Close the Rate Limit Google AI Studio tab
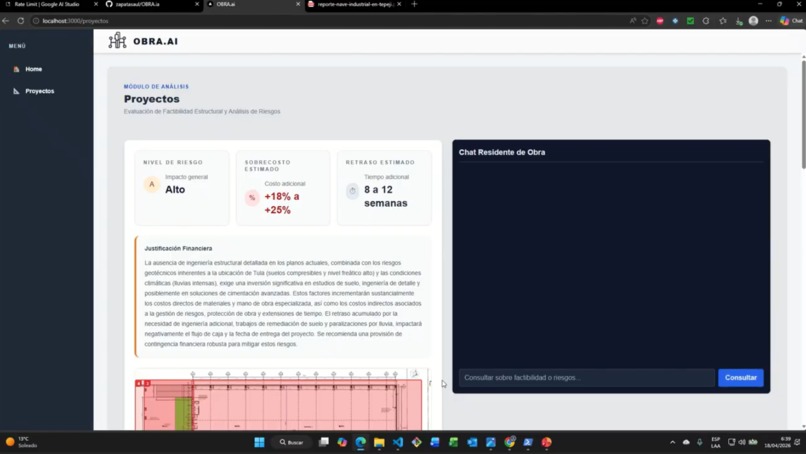Viewport: 806px width, 454px height. tap(96, 4)
